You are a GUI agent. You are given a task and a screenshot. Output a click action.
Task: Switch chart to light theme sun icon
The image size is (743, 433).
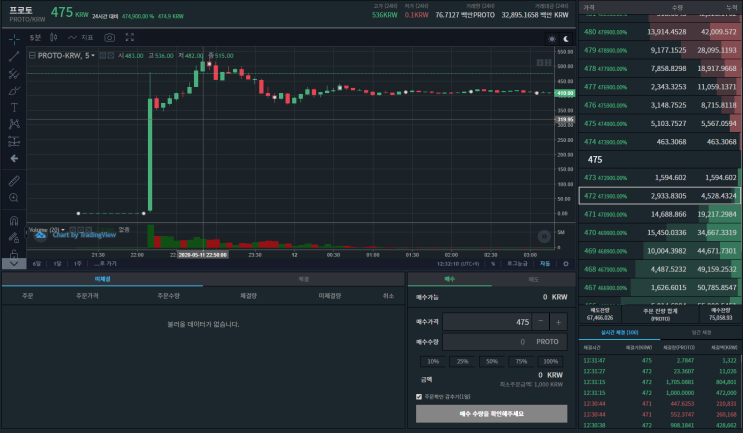tap(552, 39)
